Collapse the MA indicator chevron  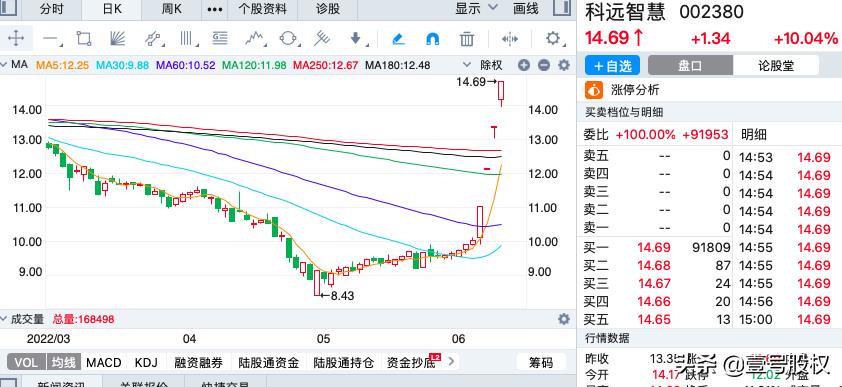4,65
